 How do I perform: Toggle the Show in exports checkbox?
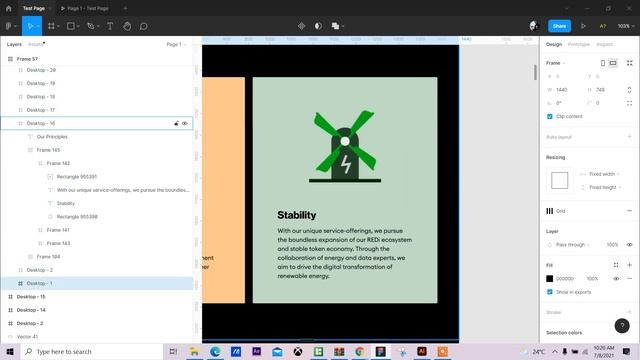(x=549, y=292)
